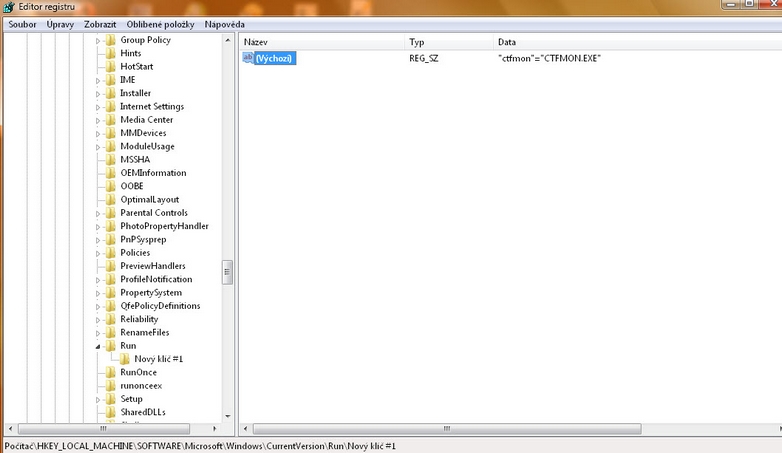Click the folder icon of Nový klíč #1
Image resolution: width=782 pixels, height=453 pixels.
click(x=125, y=358)
